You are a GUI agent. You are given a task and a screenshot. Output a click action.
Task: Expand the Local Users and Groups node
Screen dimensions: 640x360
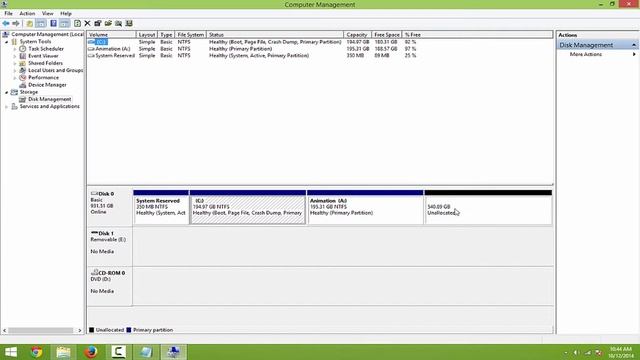click(15, 71)
